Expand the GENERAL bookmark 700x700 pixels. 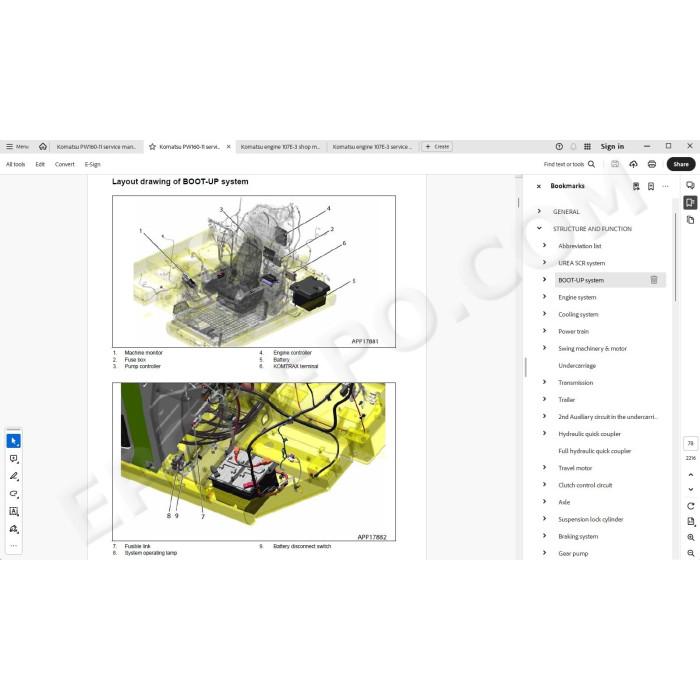tap(539, 211)
